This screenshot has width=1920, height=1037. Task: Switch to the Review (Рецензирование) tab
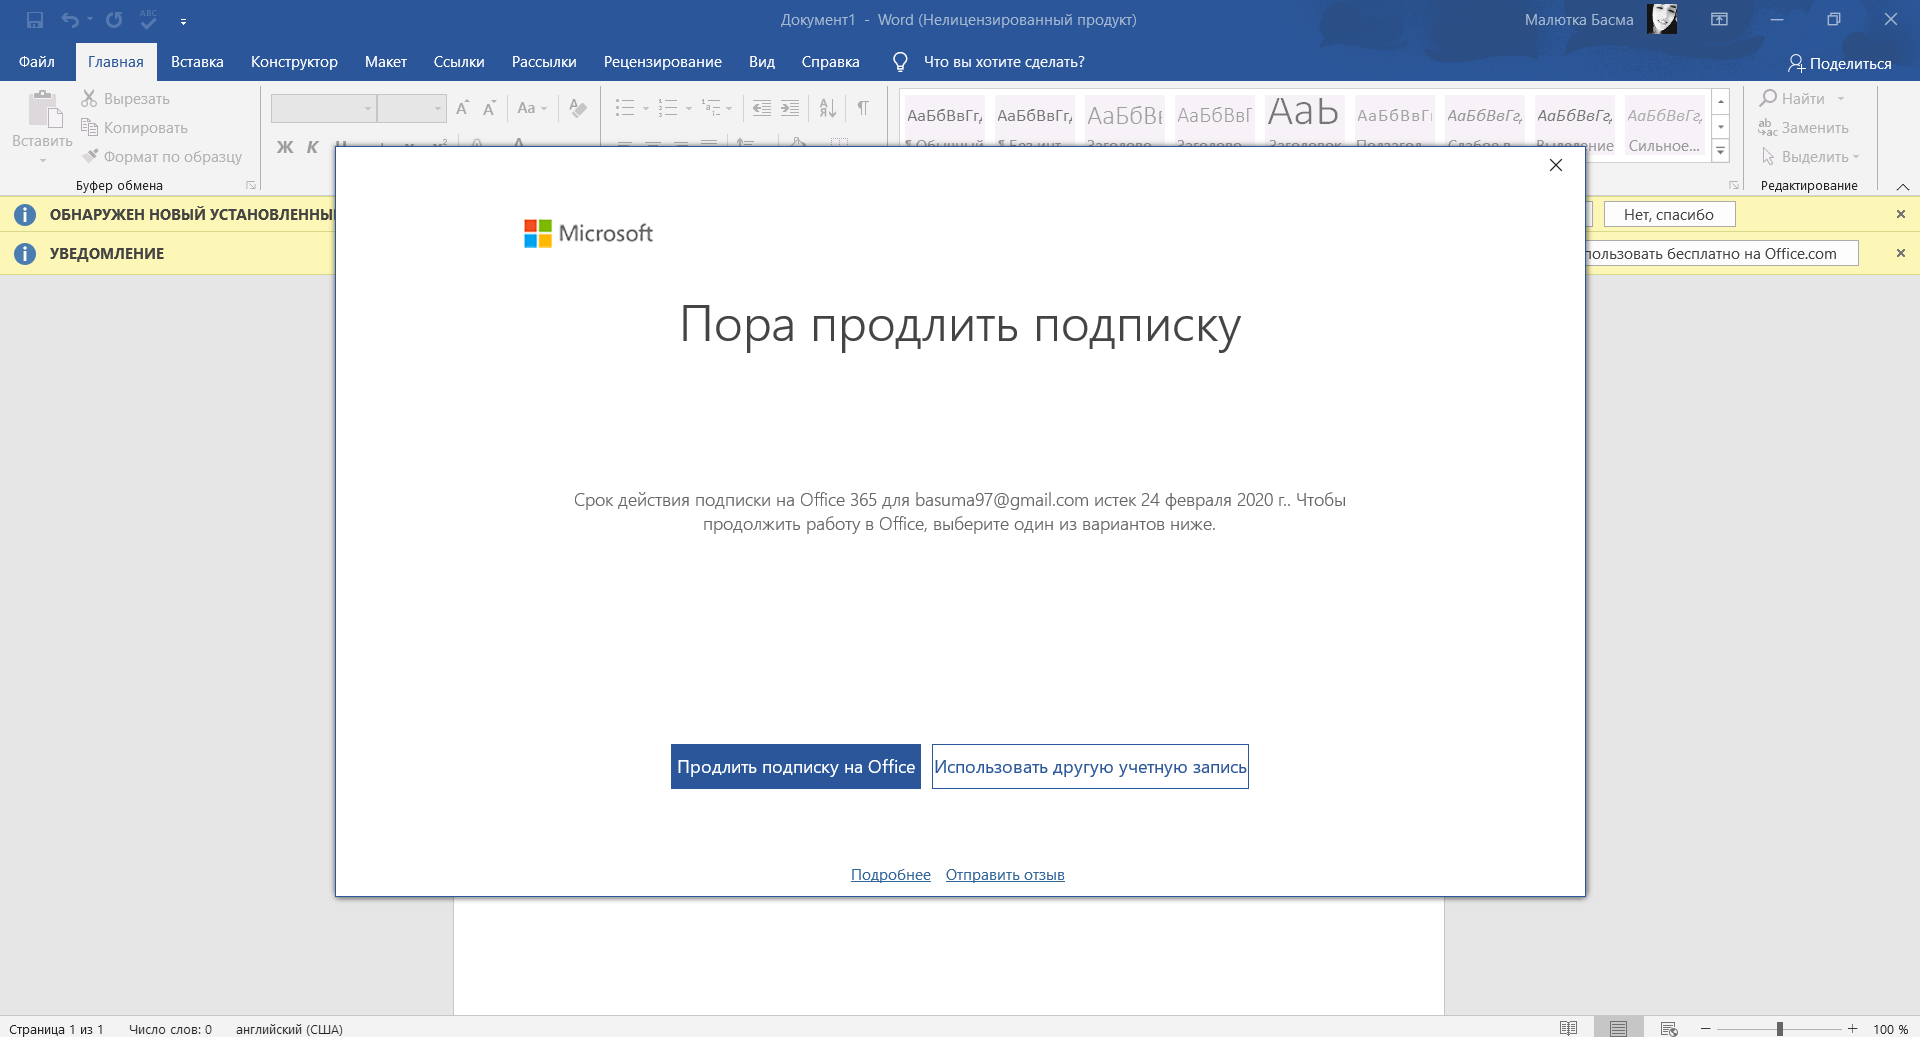[x=663, y=62]
